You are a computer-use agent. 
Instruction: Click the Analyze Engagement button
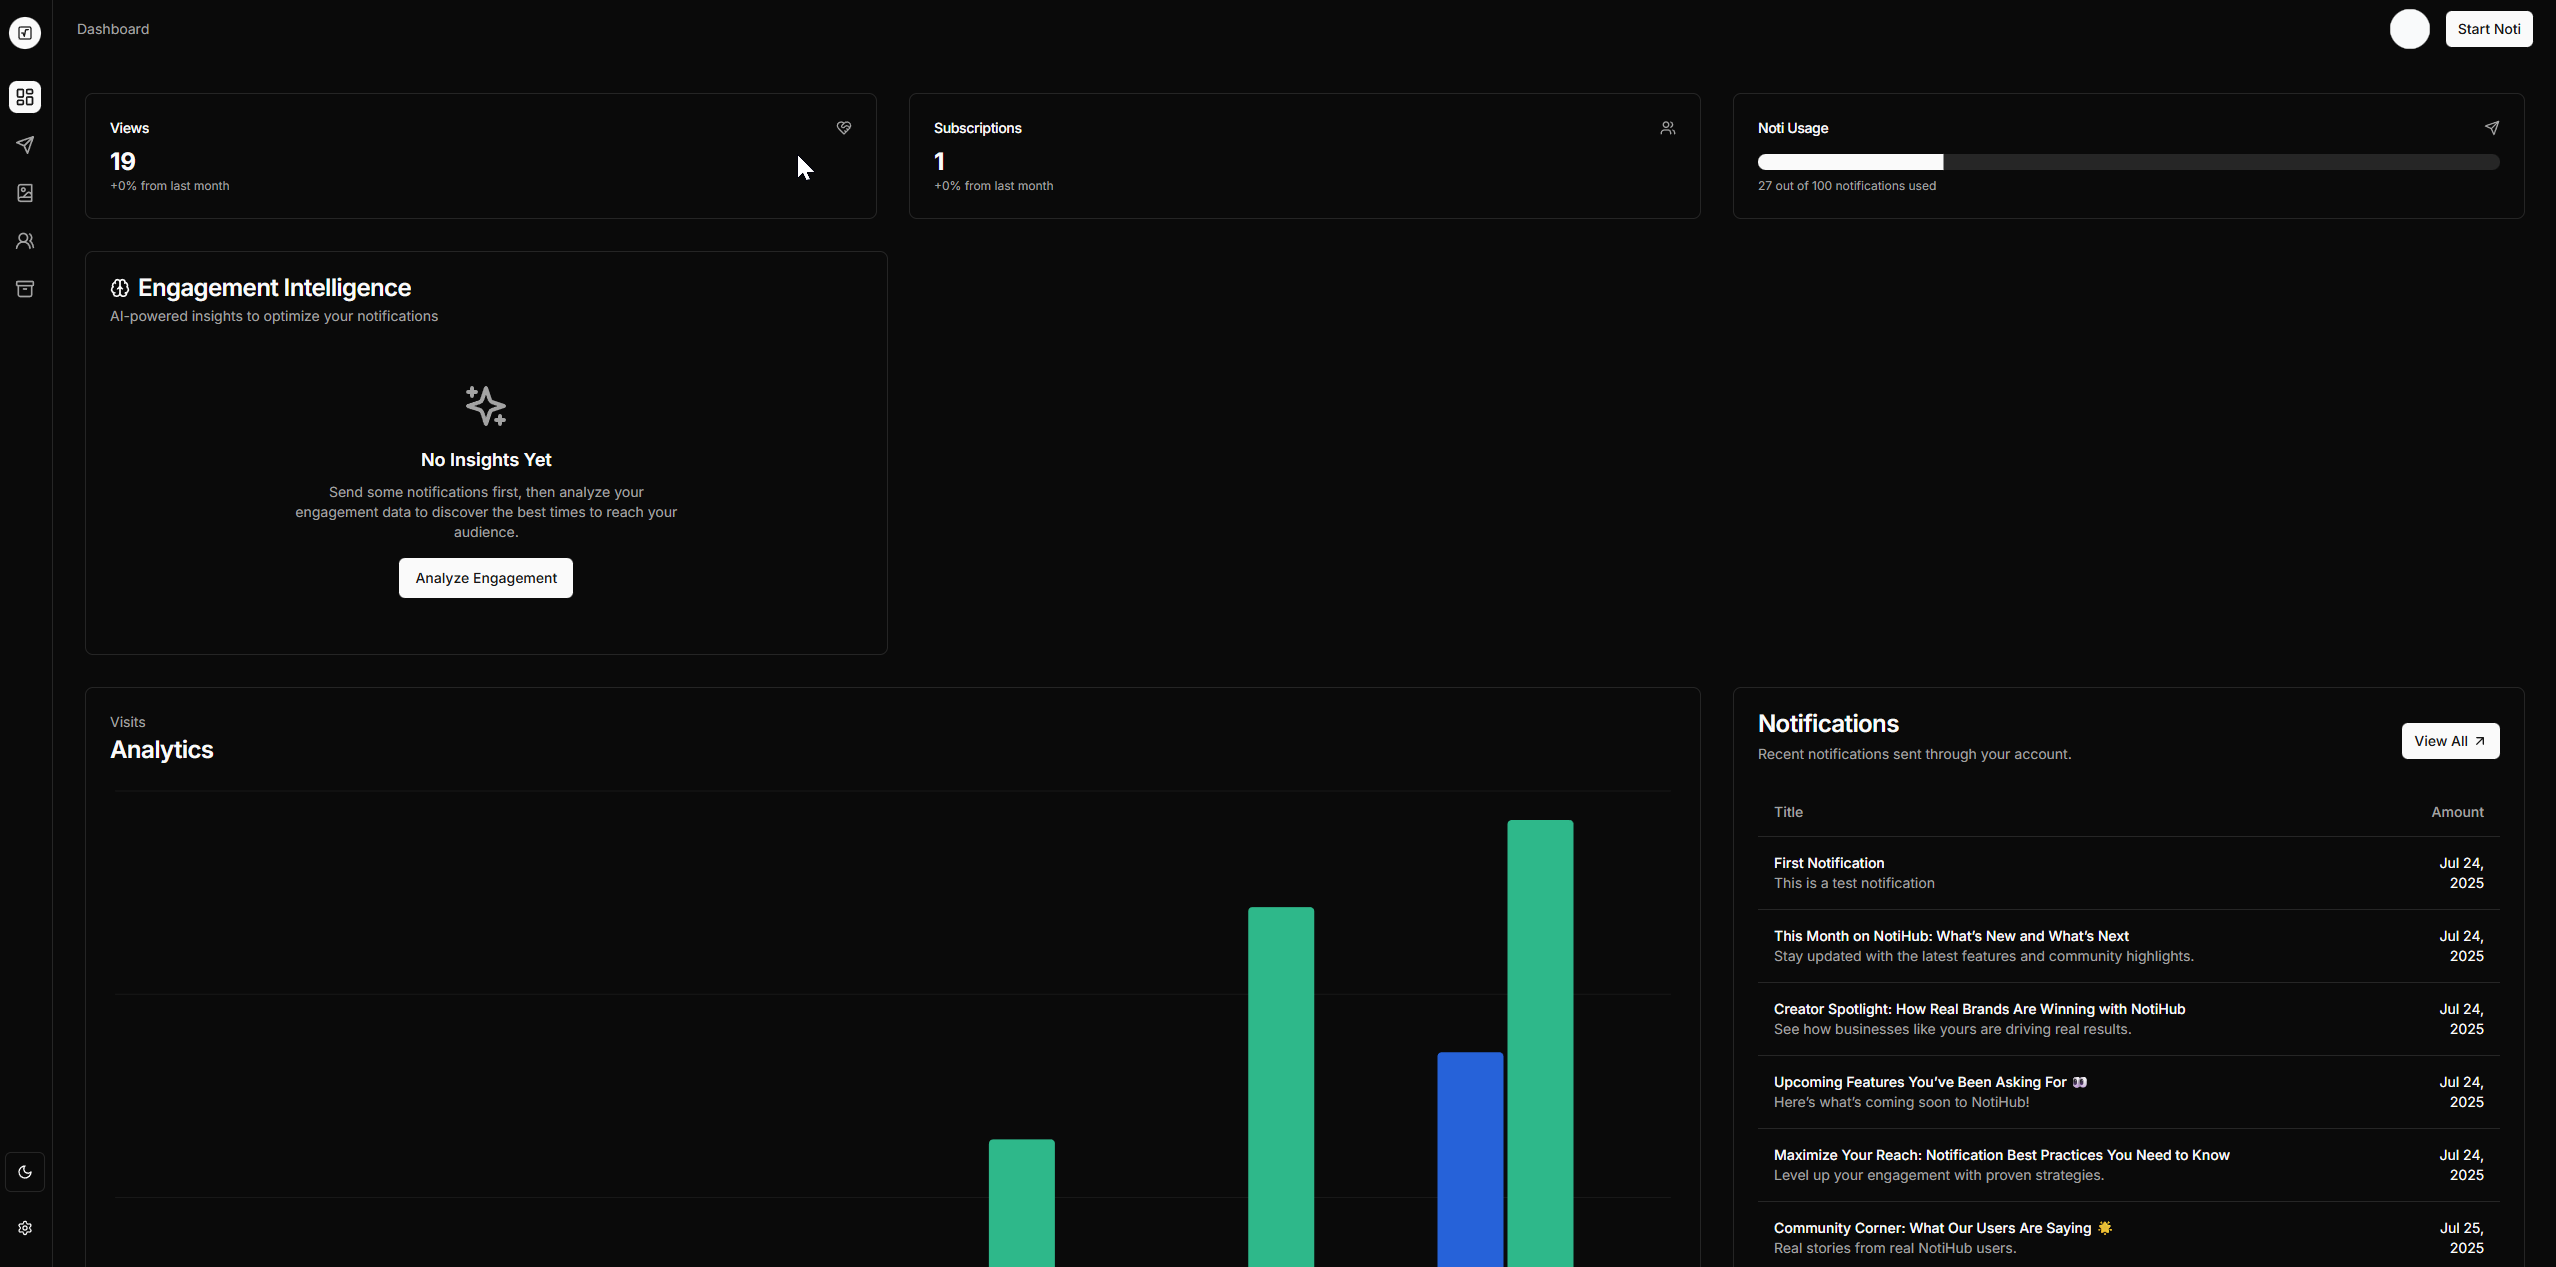(485, 578)
